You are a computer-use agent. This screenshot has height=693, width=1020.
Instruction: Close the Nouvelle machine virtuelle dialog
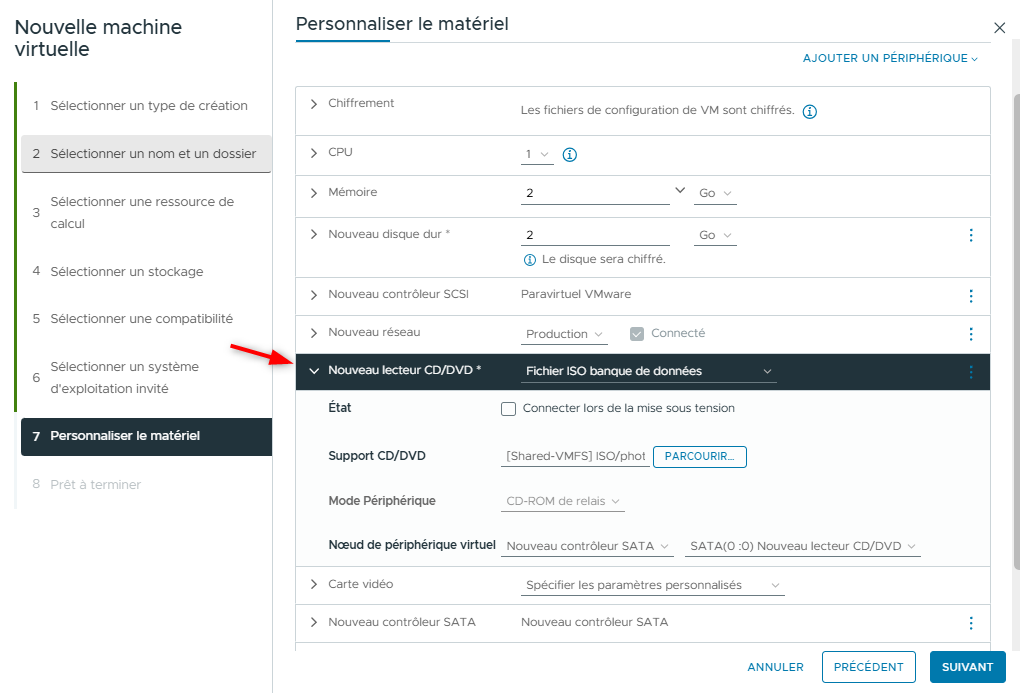[x=999, y=28]
